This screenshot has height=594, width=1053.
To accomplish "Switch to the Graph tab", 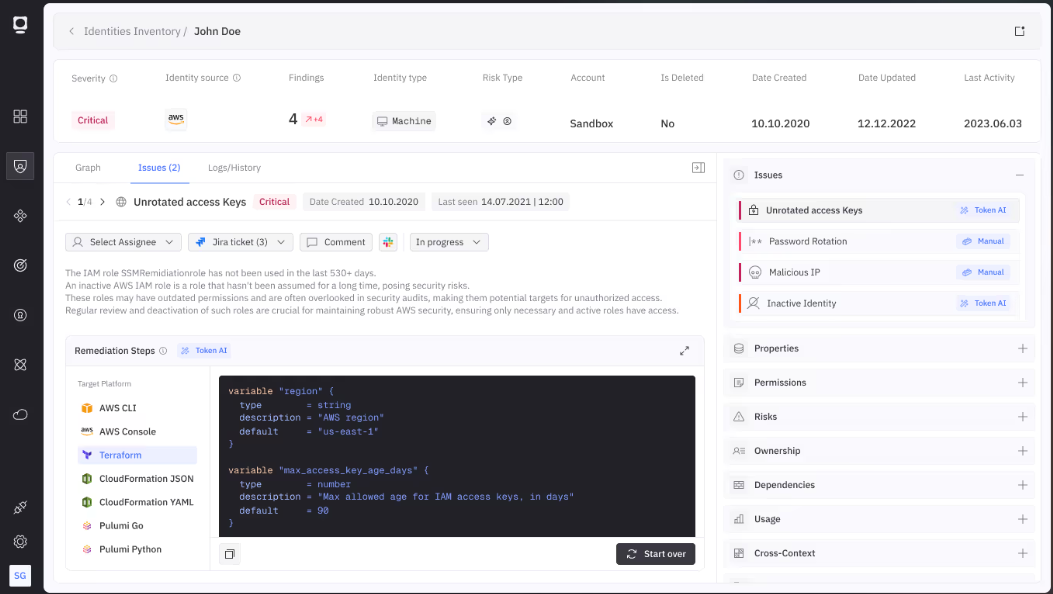I will (88, 168).
